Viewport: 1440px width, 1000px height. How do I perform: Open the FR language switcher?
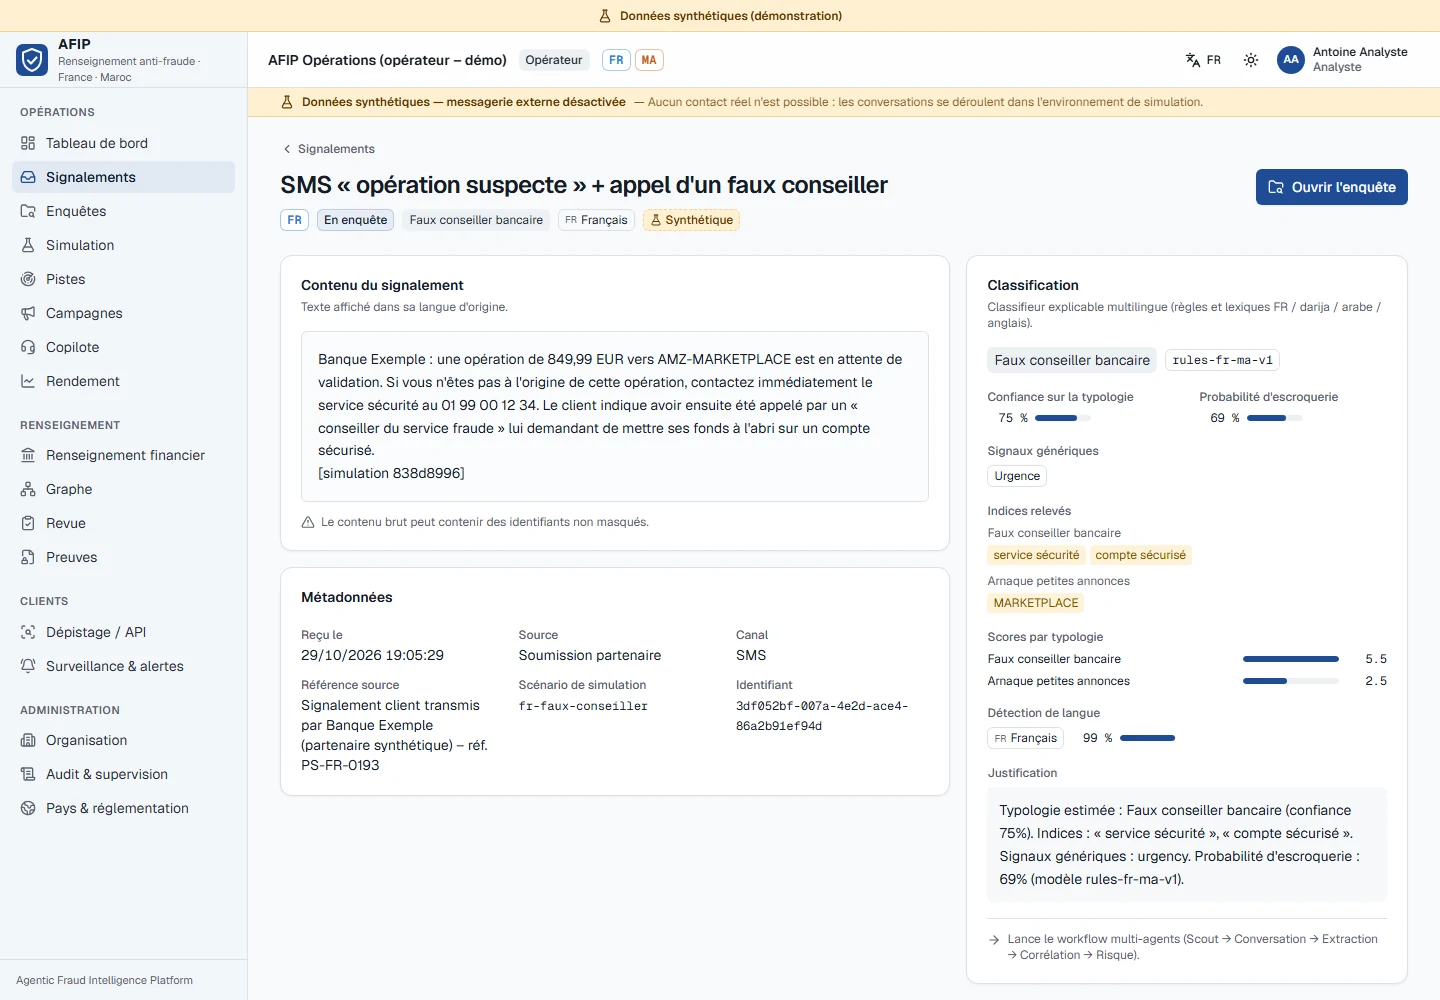pos(1203,60)
